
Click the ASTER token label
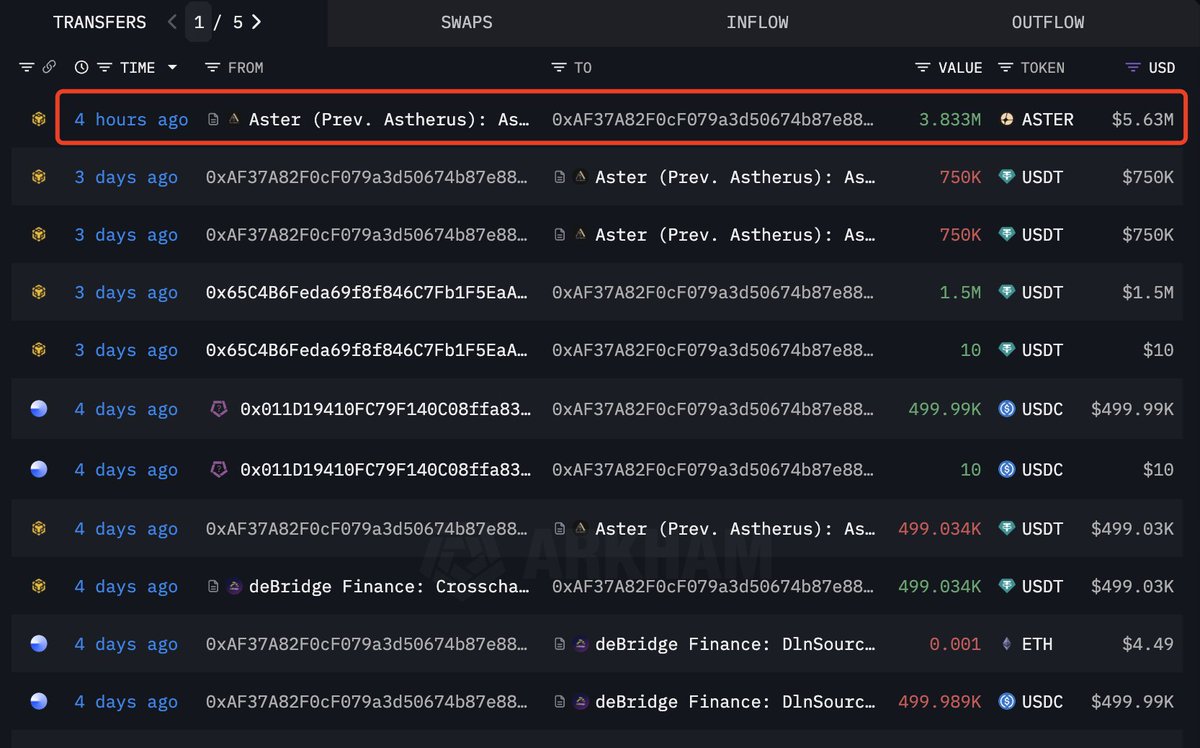click(1048, 119)
